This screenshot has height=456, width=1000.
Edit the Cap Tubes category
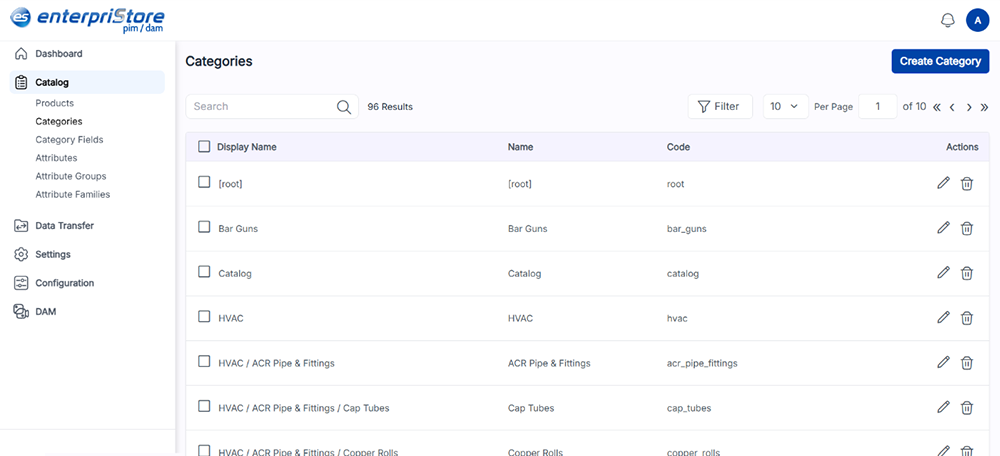tap(943, 408)
